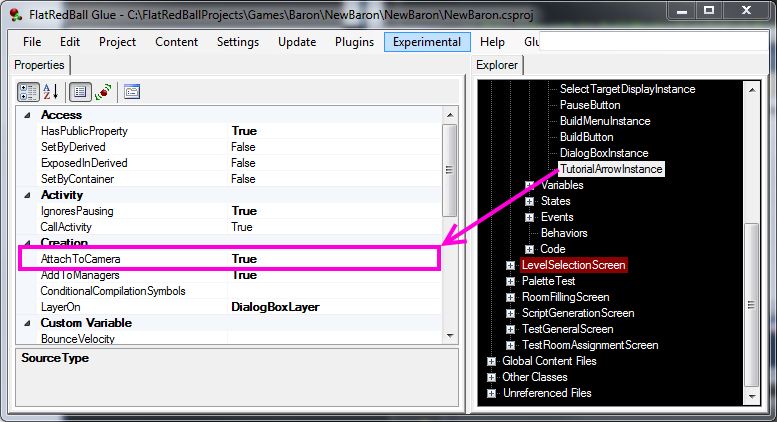
Task: Collapse the Access category
Action: coord(27,115)
